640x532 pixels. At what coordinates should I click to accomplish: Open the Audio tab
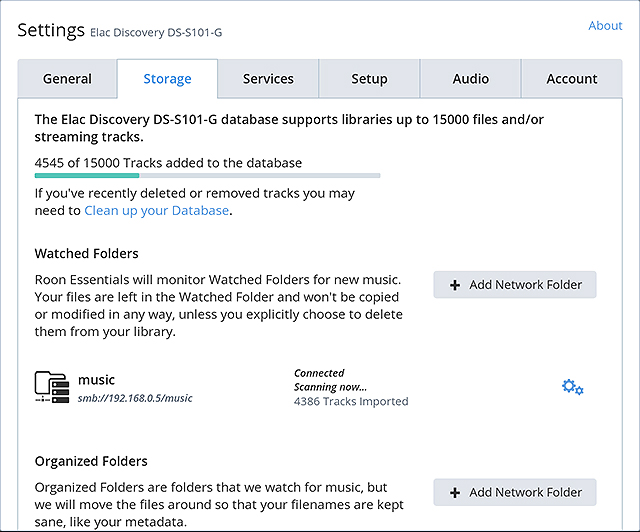point(471,79)
